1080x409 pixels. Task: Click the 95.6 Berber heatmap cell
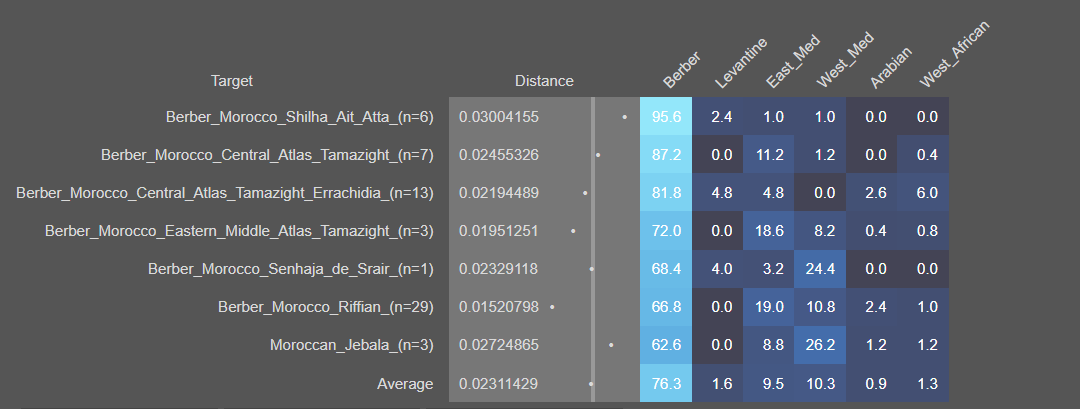pyautogui.click(x=666, y=117)
